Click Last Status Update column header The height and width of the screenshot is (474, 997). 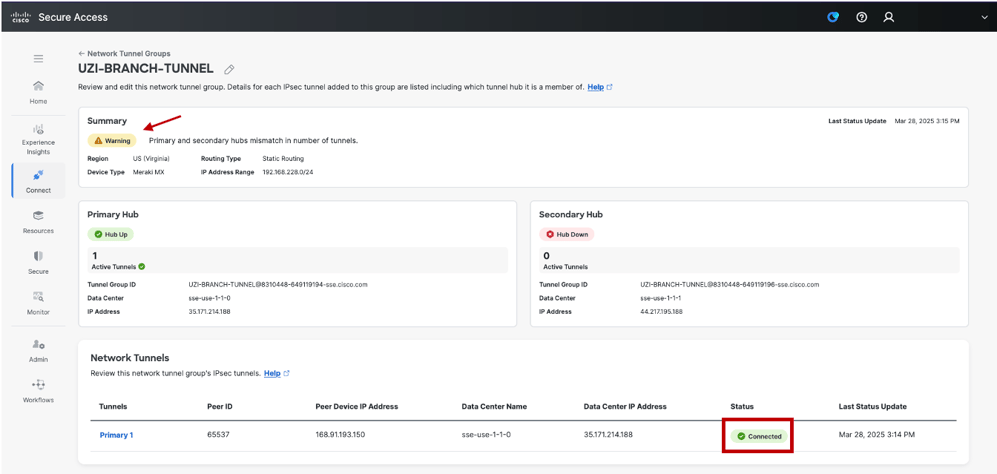872,407
